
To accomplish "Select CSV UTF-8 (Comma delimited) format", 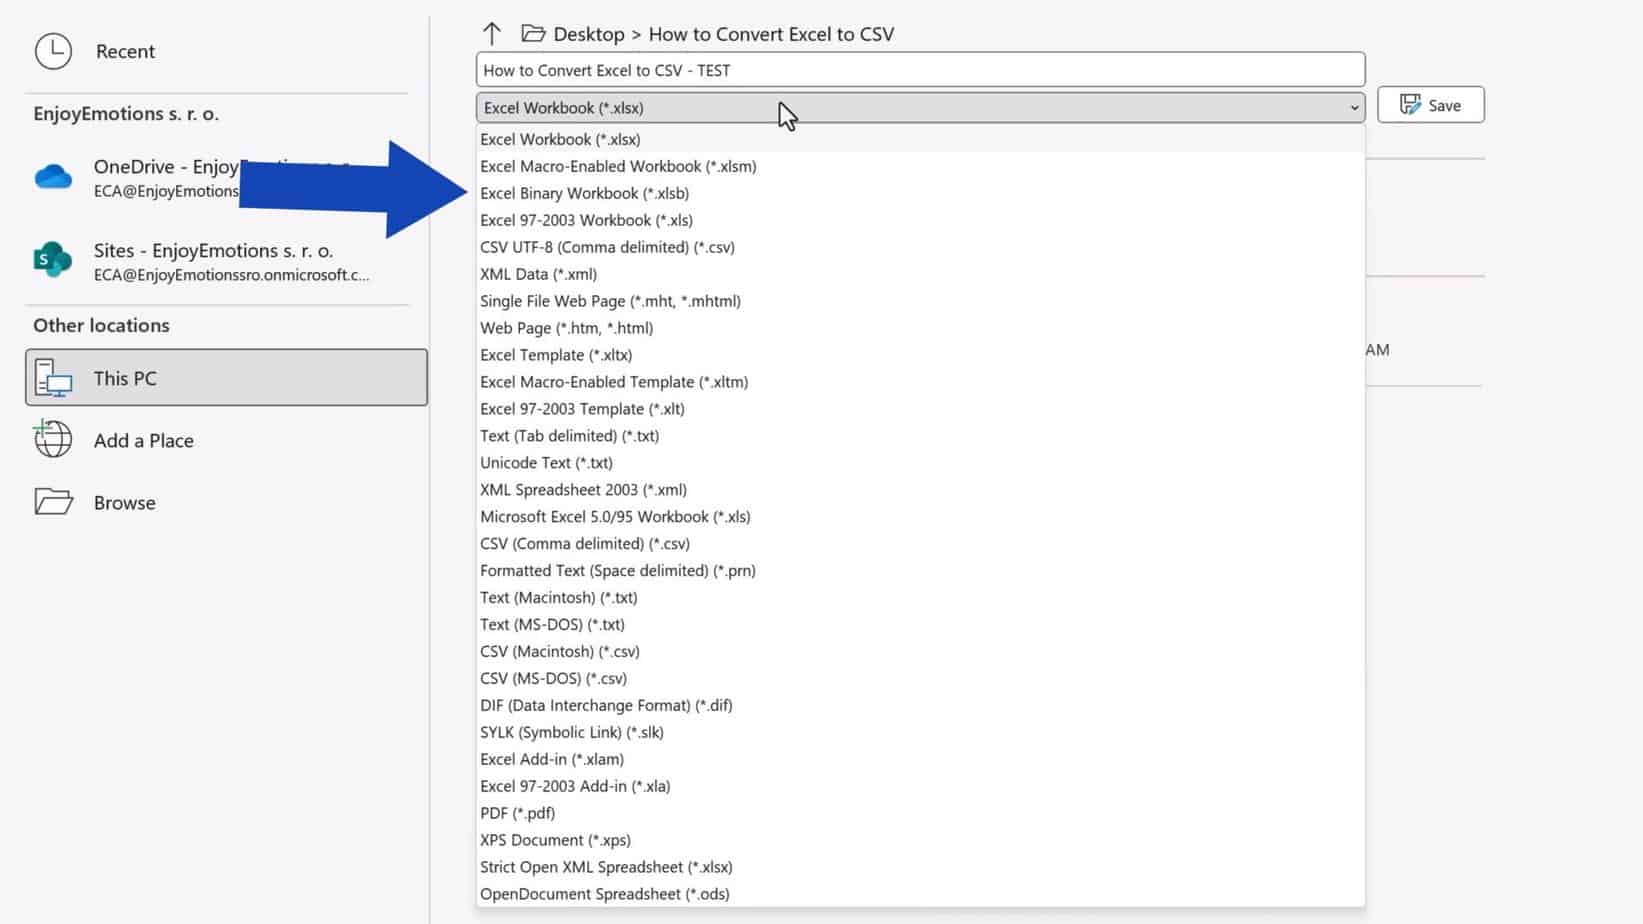I will 607,247.
